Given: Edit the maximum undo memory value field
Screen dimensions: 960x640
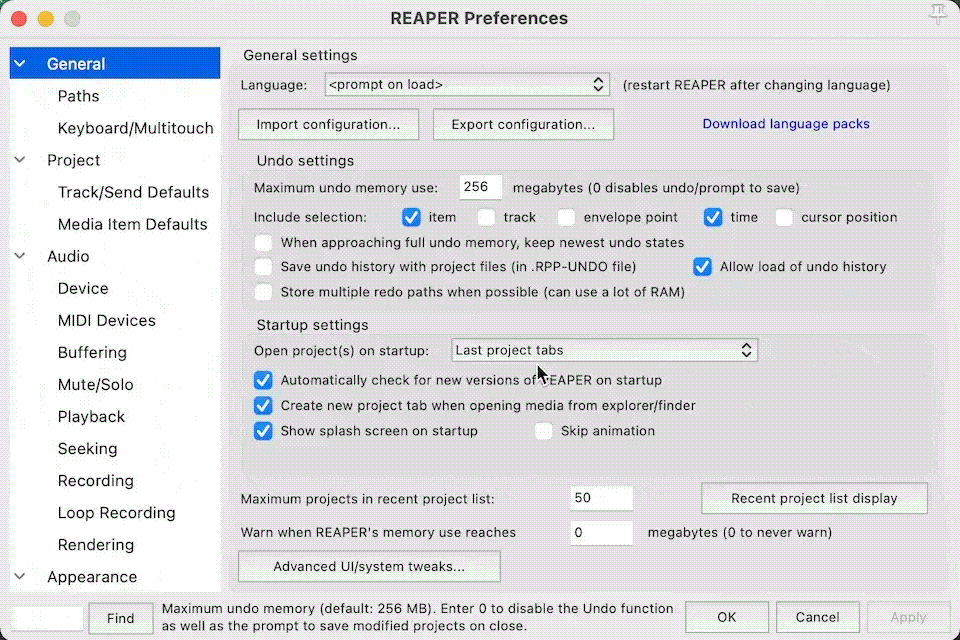Looking at the screenshot, I should pos(479,187).
